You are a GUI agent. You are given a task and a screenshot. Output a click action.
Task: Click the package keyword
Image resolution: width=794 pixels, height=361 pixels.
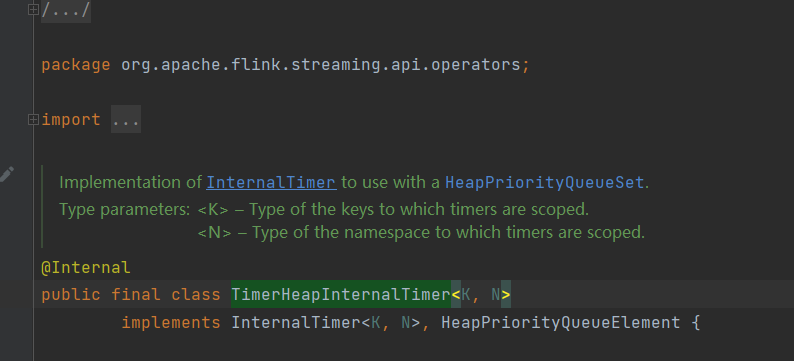pyautogui.click(x=76, y=65)
